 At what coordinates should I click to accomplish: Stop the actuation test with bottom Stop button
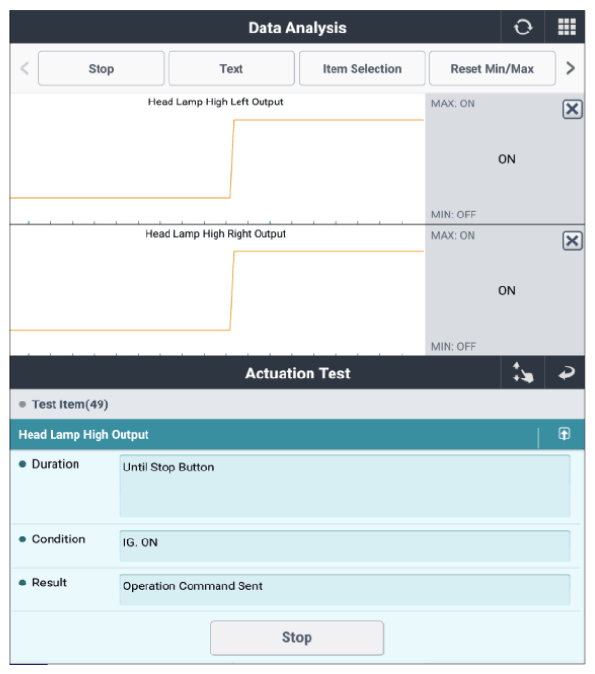[297, 637]
